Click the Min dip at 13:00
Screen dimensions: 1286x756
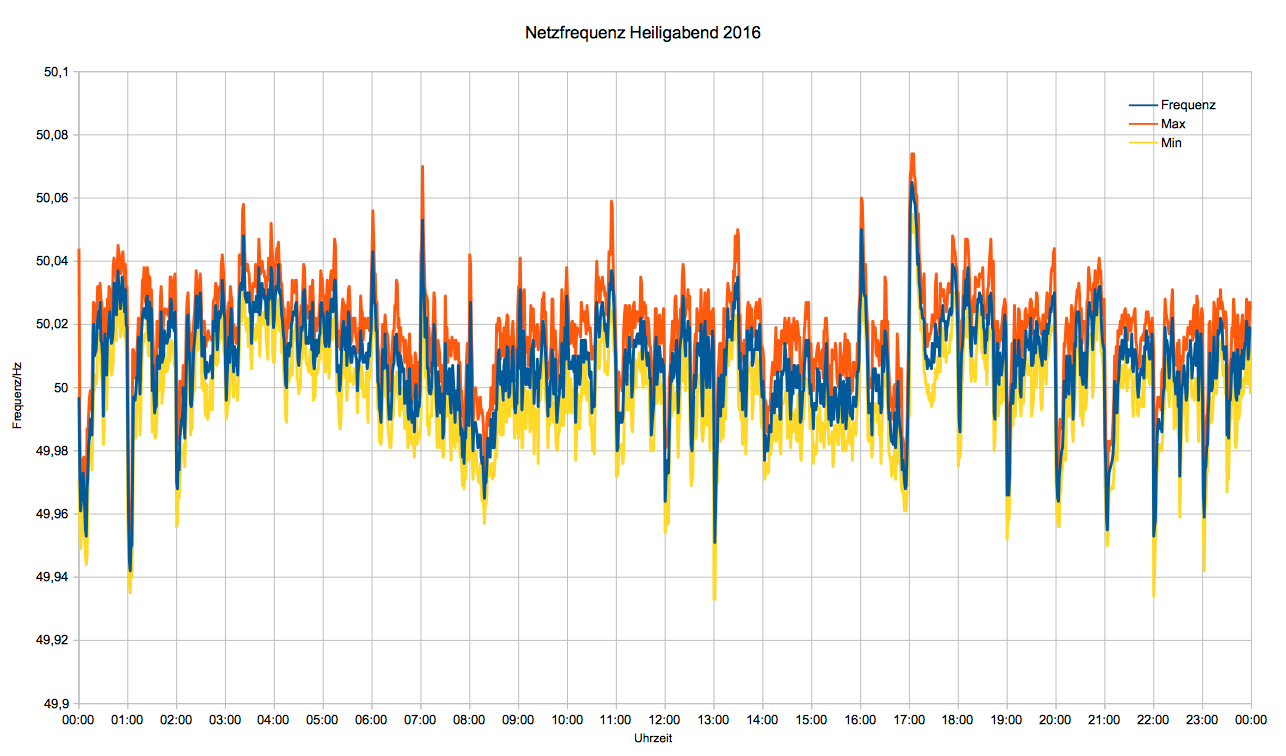(714, 597)
